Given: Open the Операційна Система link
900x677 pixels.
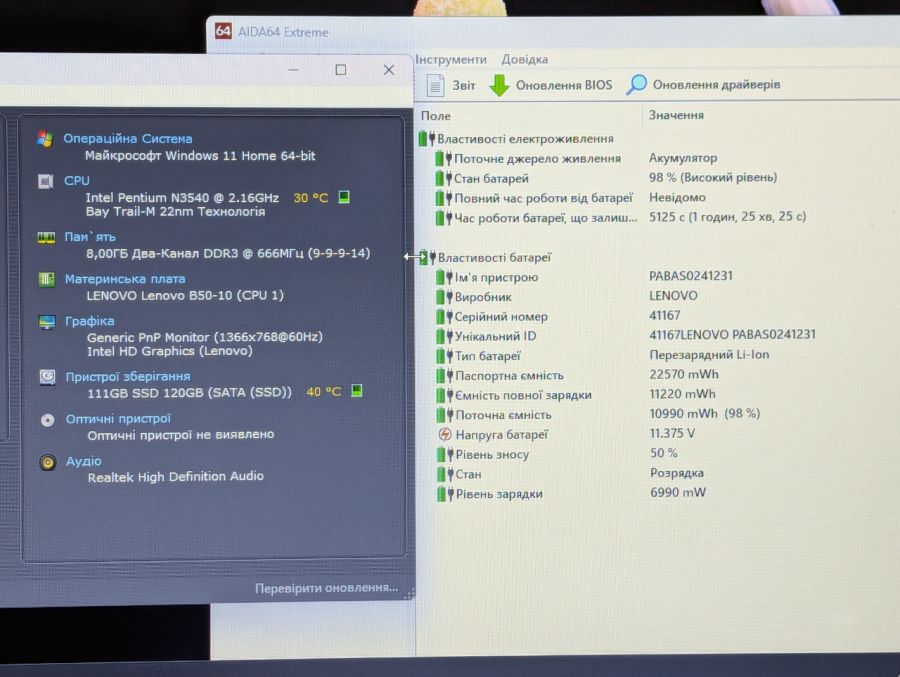Looking at the screenshot, I should point(127,138).
